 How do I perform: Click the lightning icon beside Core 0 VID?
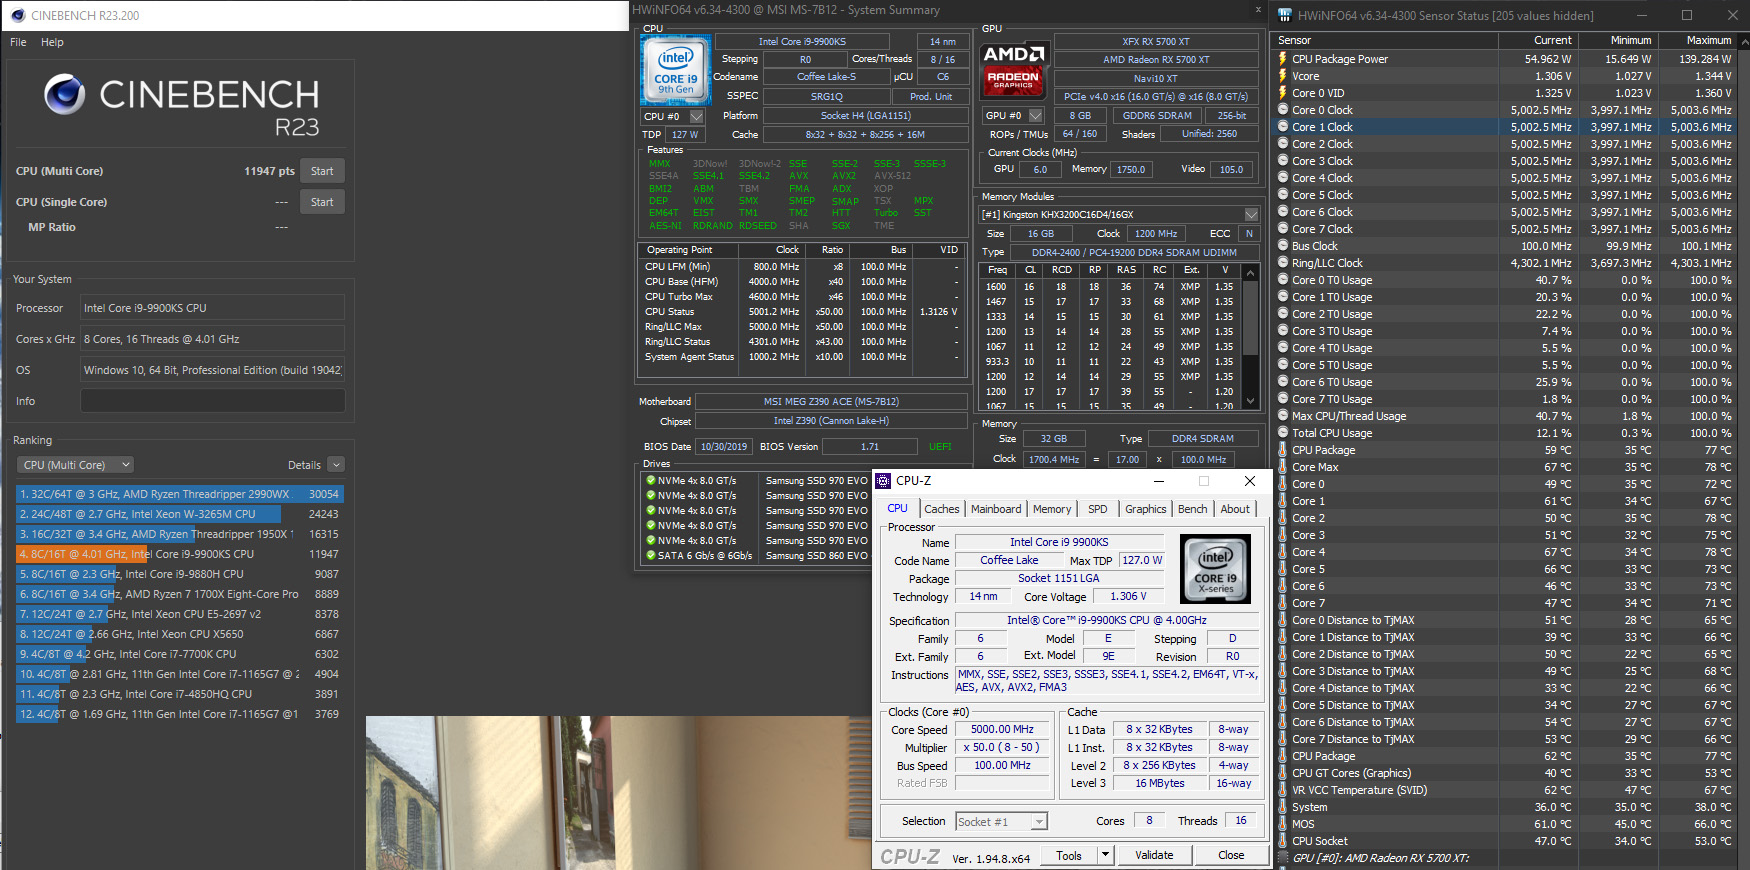click(1283, 93)
